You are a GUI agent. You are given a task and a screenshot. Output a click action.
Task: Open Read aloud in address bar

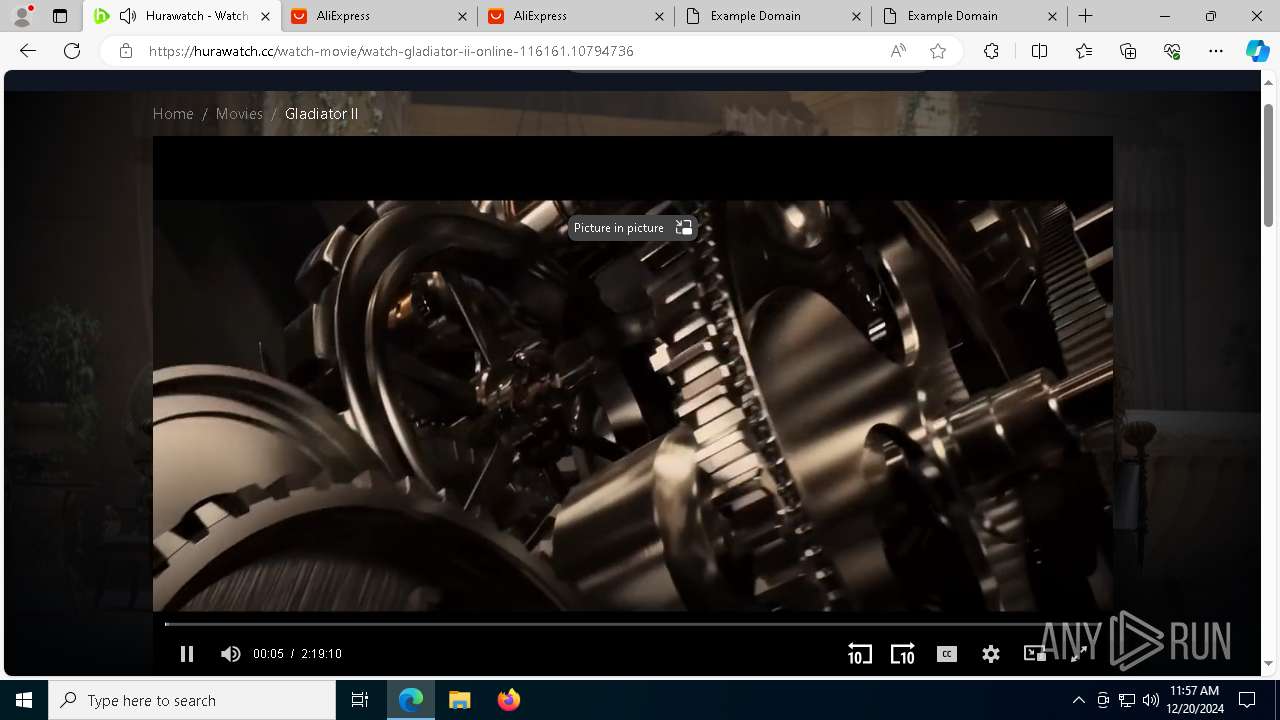898,51
